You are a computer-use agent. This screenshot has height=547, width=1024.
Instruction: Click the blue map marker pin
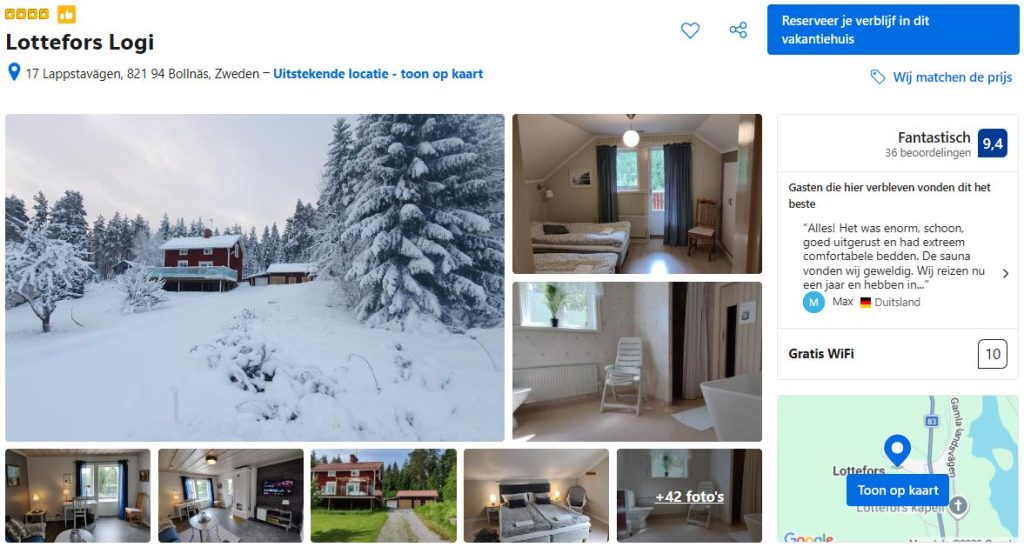897,450
